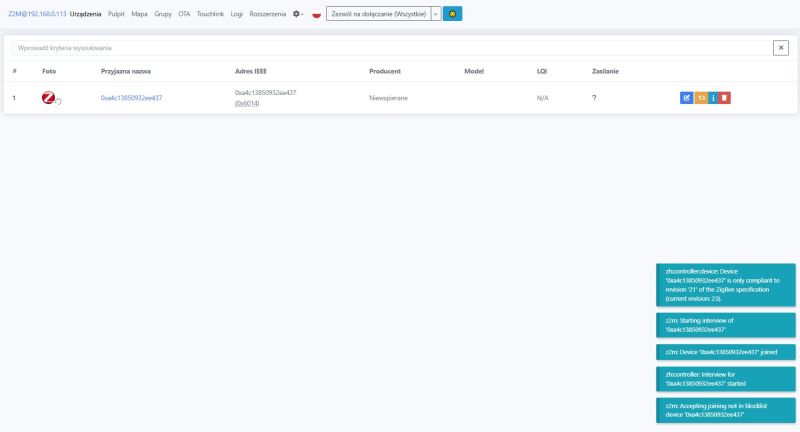Go to the Mapa network map
Viewport: 800px width, 432px height.
(139, 14)
